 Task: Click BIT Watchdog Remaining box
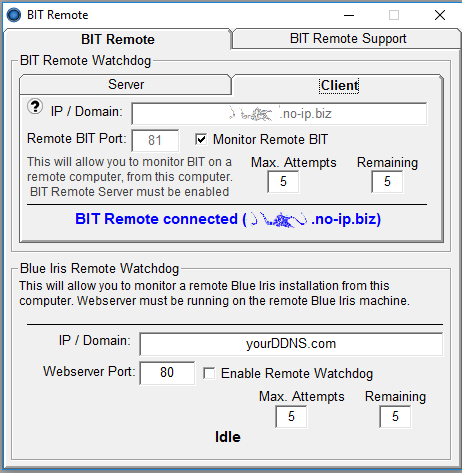pos(387,182)
